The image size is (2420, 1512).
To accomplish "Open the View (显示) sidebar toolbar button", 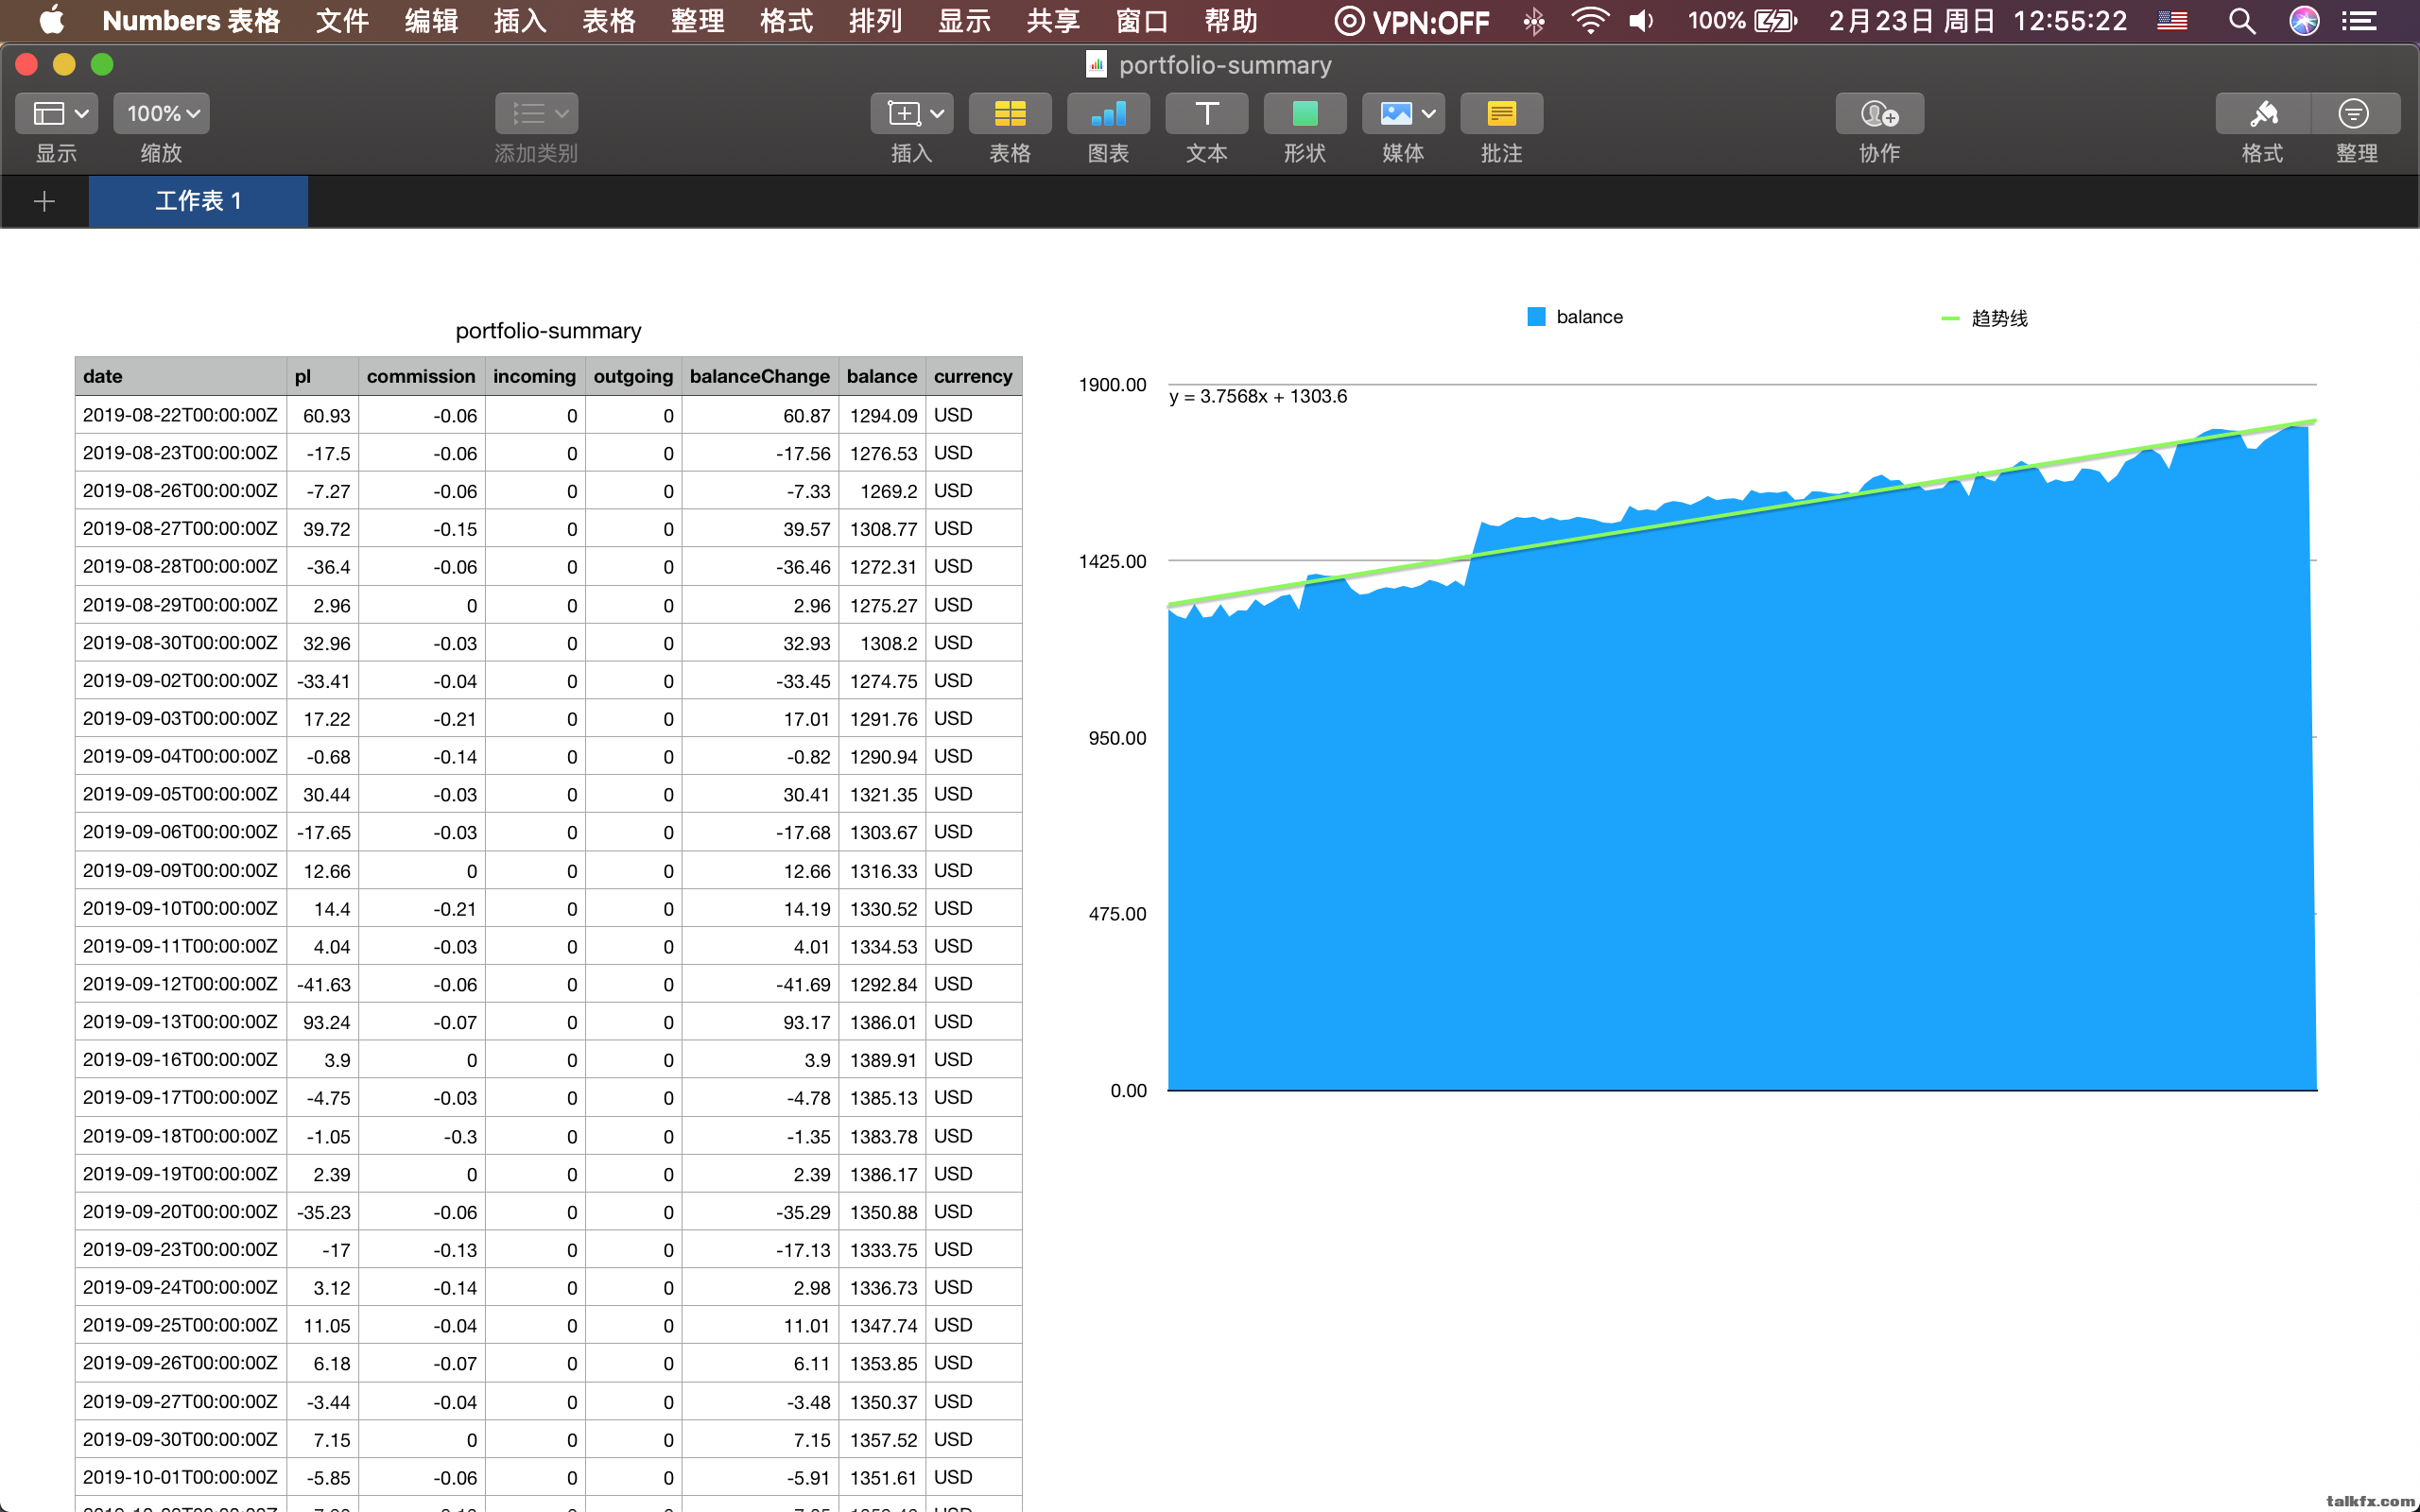I will click(56, 114).
